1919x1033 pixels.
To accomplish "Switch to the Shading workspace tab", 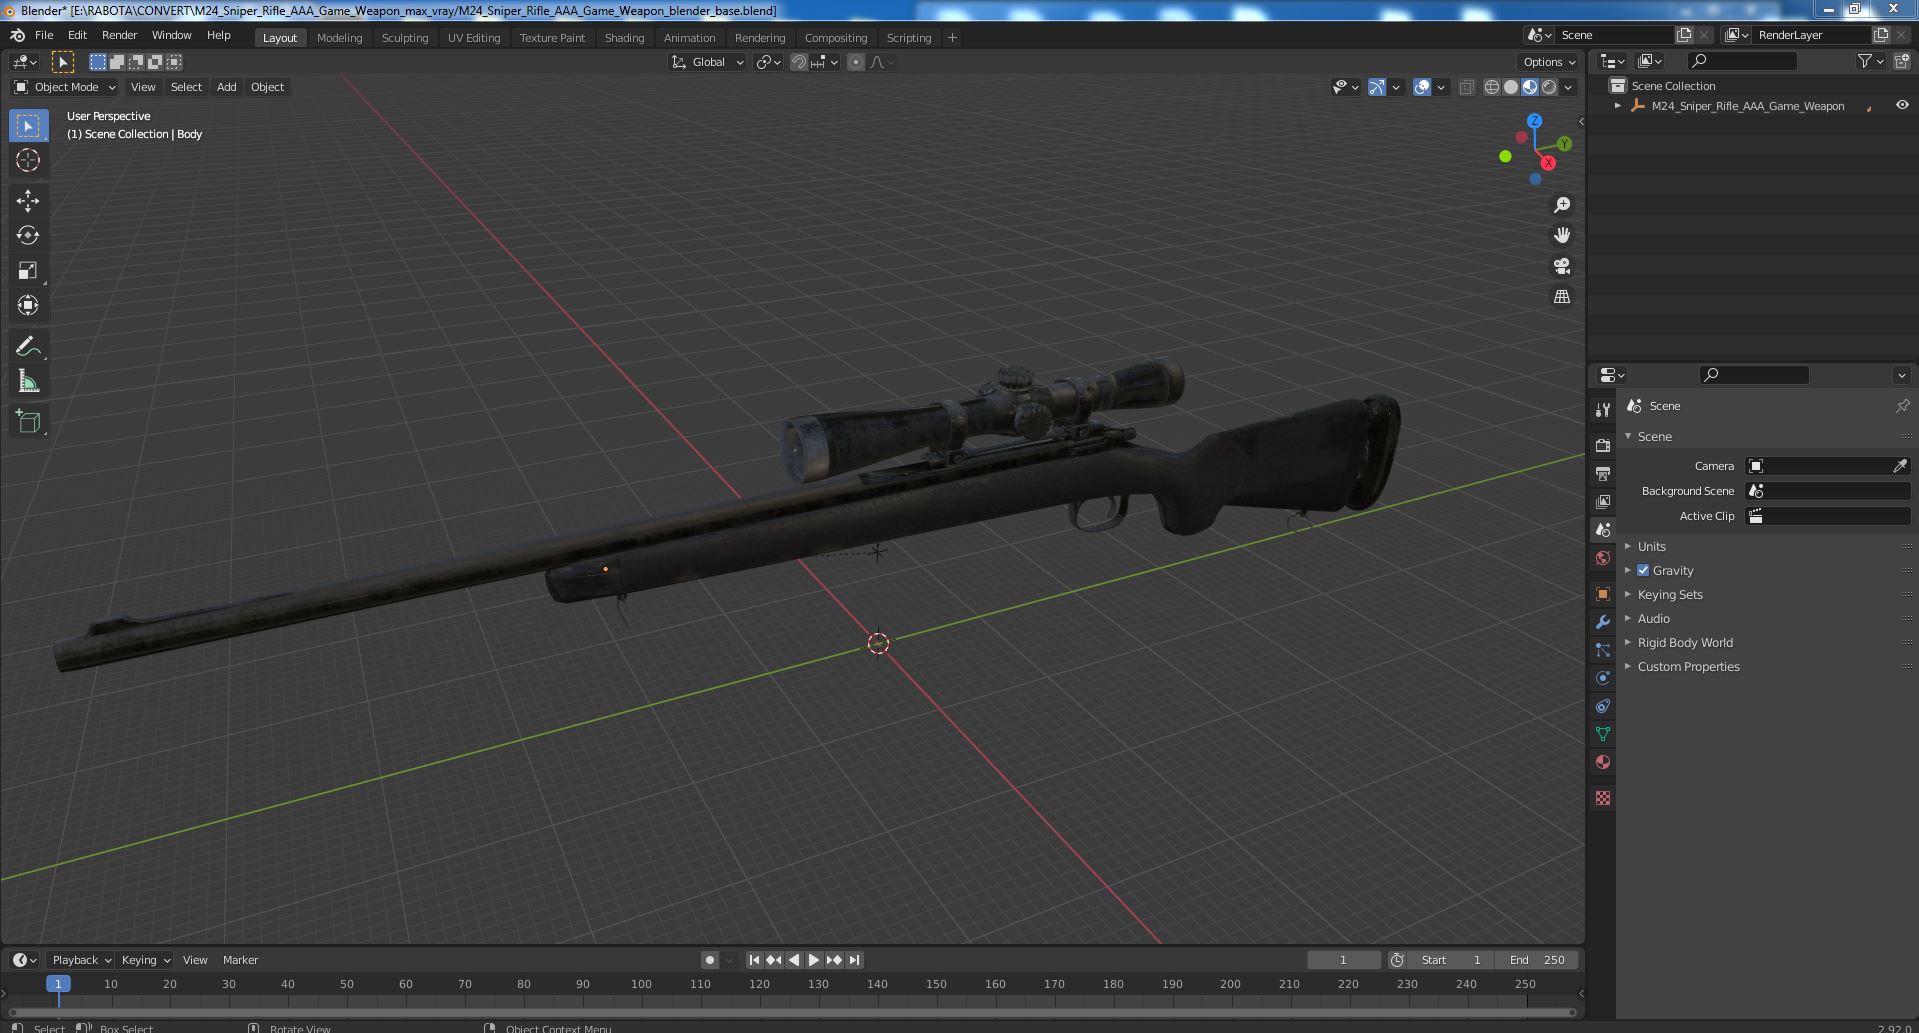I will (624, 38).
